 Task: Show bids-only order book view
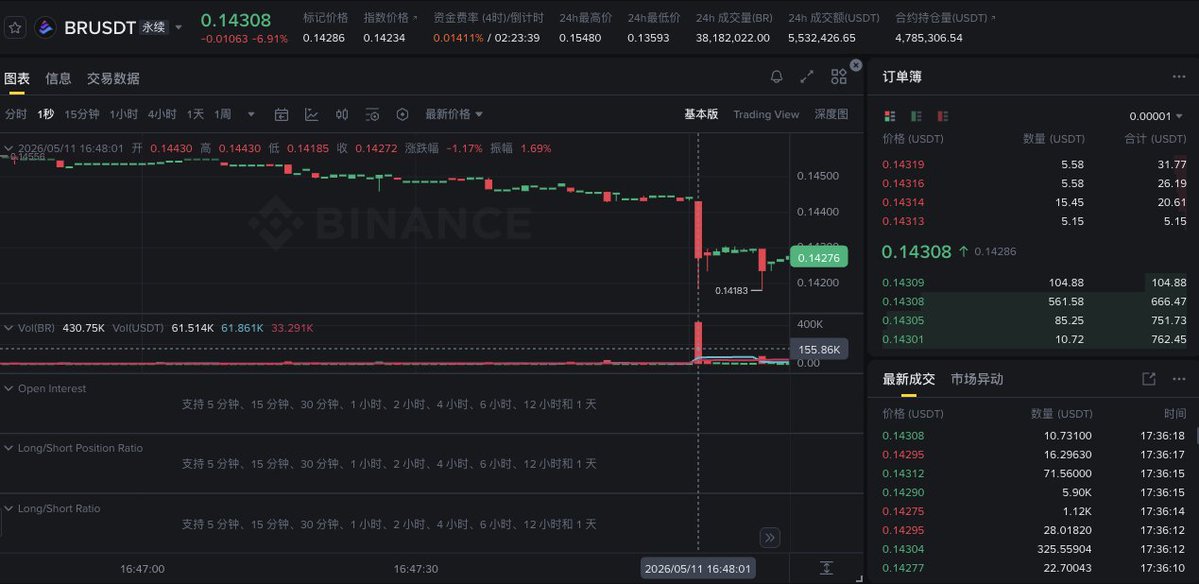point(916,116)
